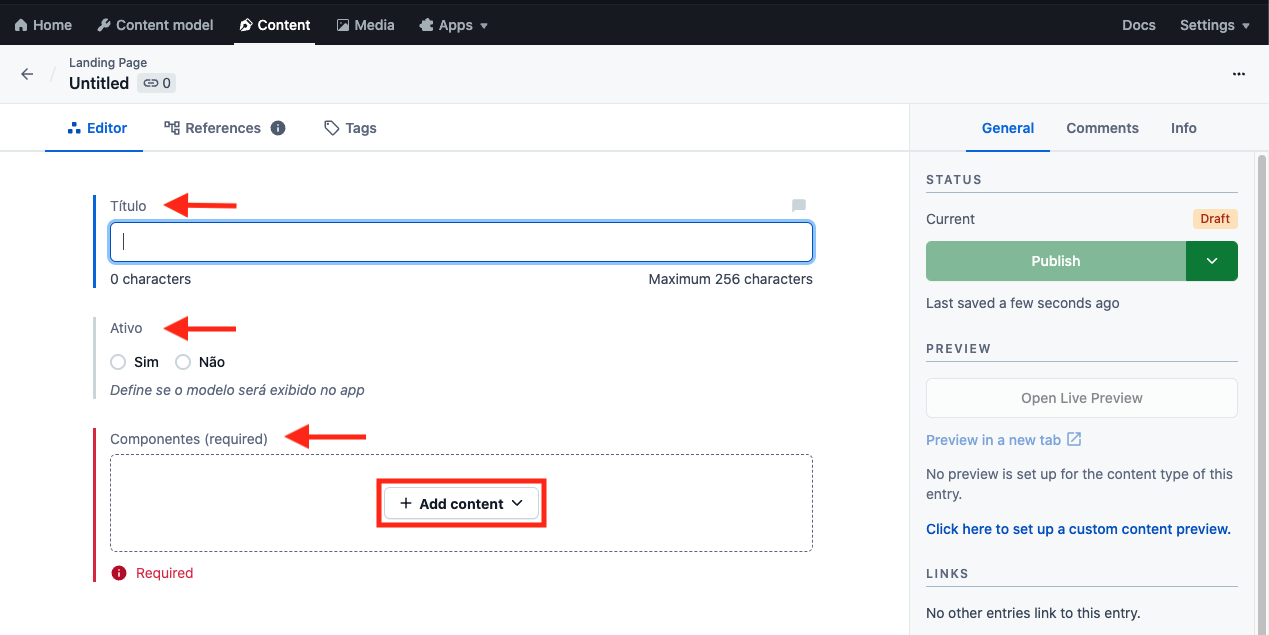The width and height of the screenshot is (1269, 635).
Task: Click the Título field comment icon
Action: click(x=799, y=206)
